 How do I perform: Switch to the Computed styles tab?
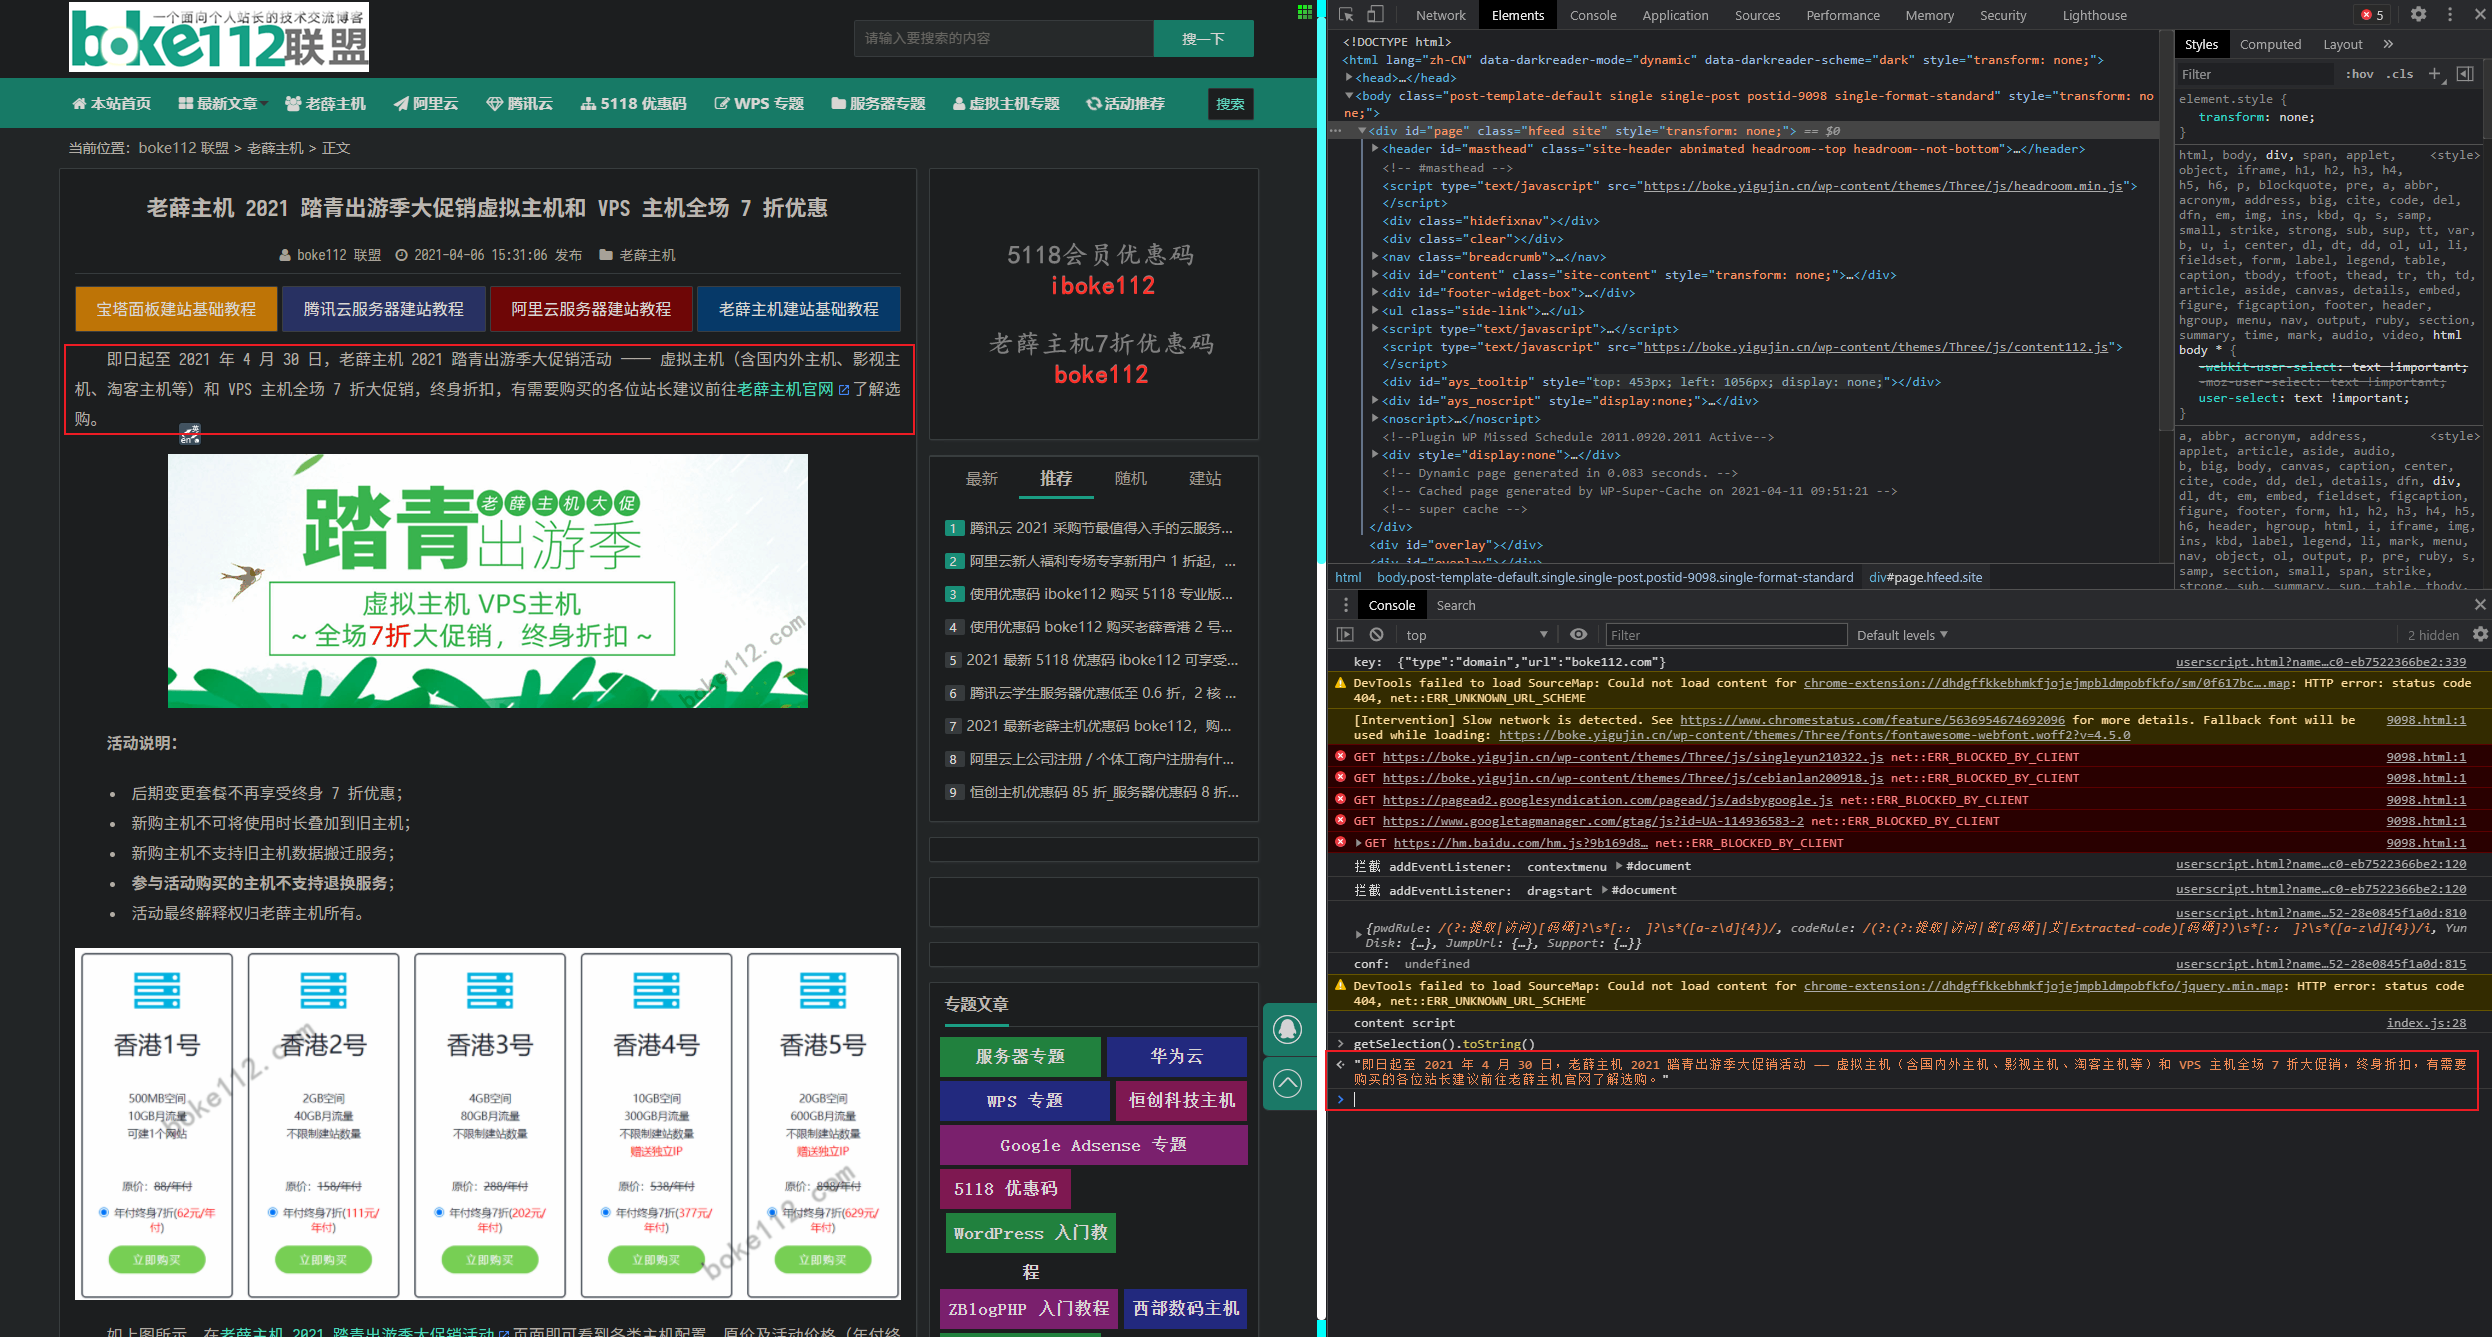coord(2270,44)
